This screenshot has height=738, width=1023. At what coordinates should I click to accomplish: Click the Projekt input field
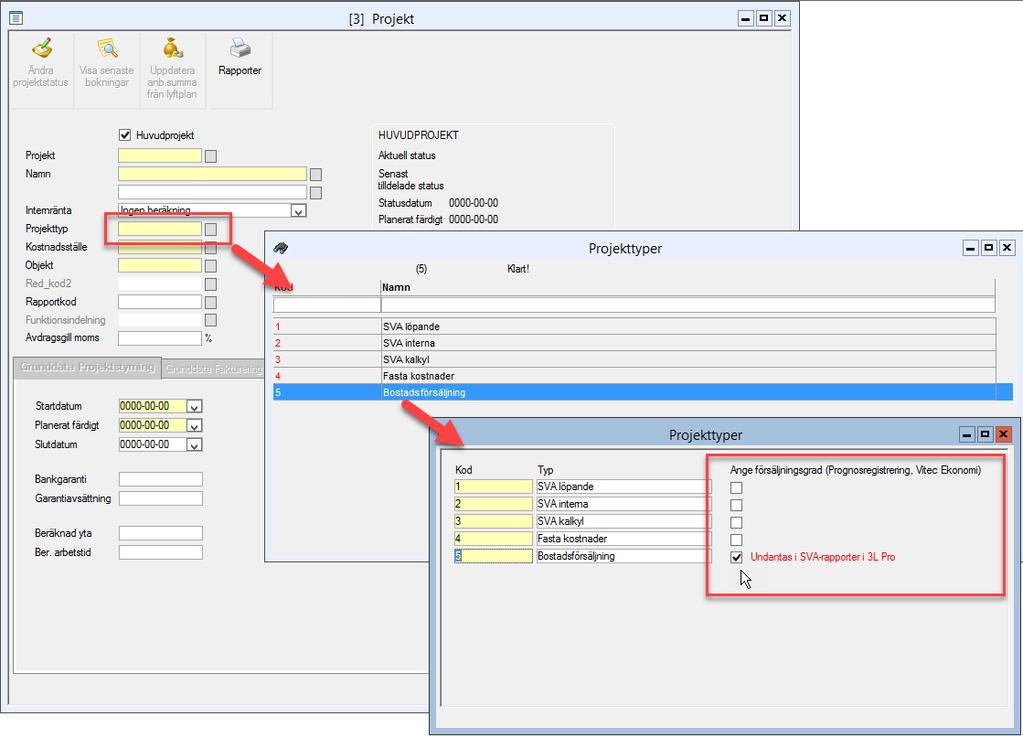[160, 155]
